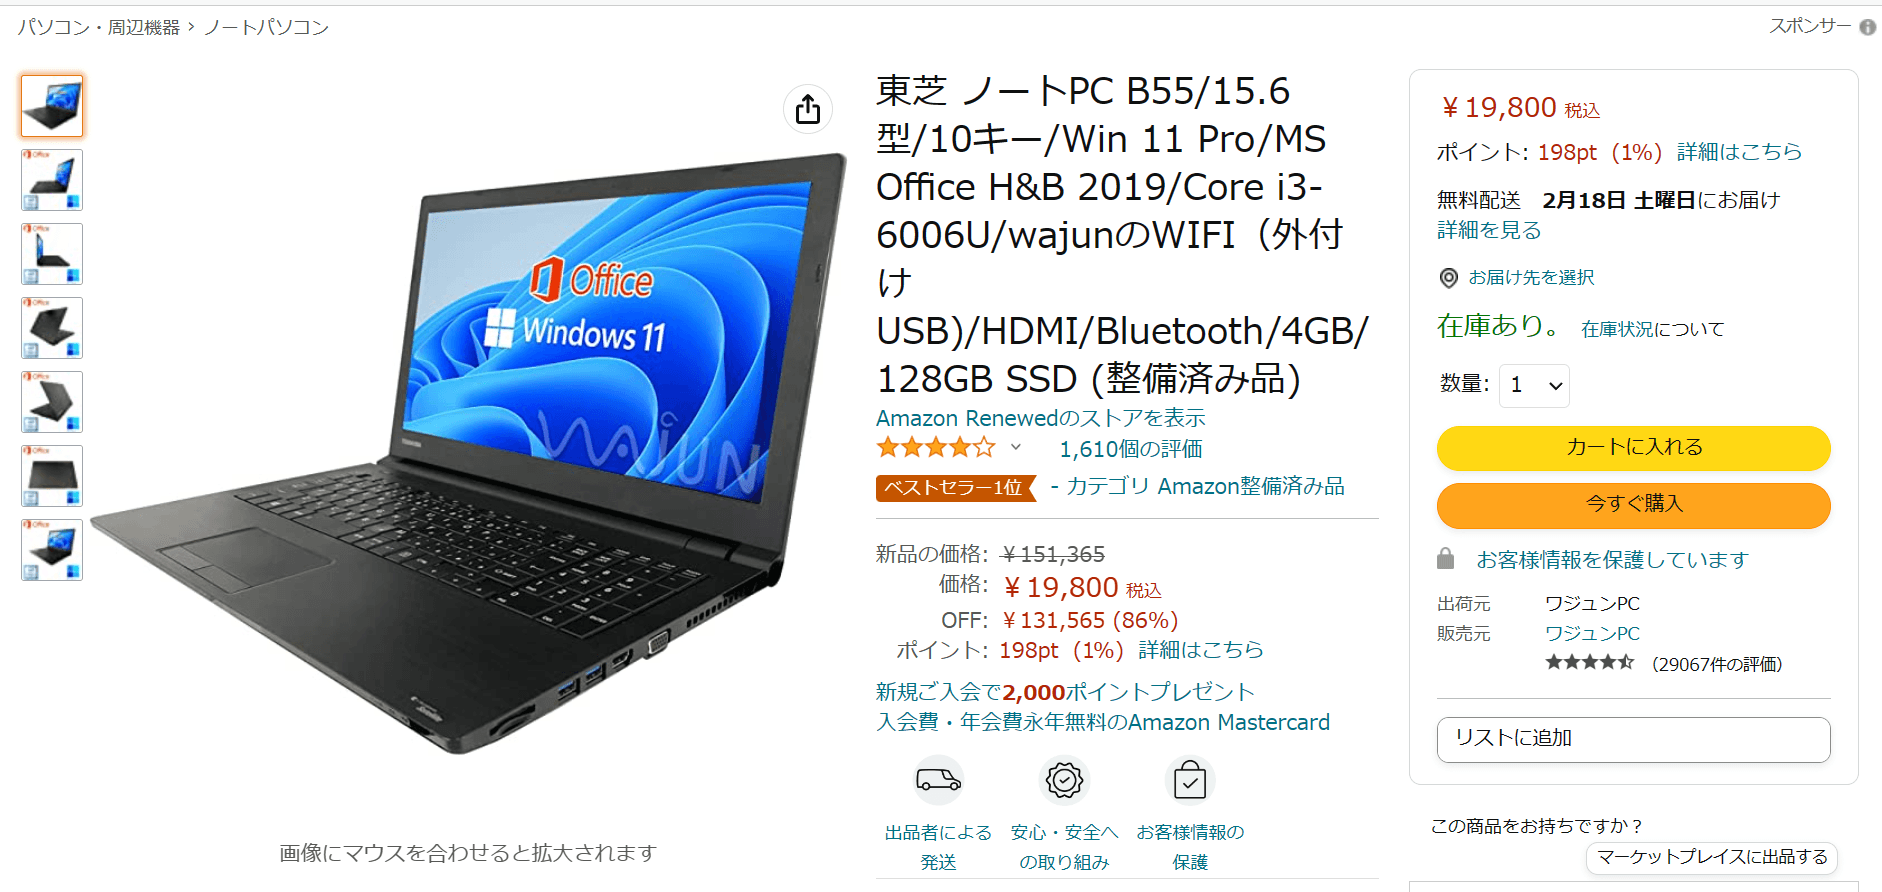Screen dimensions: 1882x892
Task: Open the 数量 quantity dropdown
Action: coord(1534,385)
